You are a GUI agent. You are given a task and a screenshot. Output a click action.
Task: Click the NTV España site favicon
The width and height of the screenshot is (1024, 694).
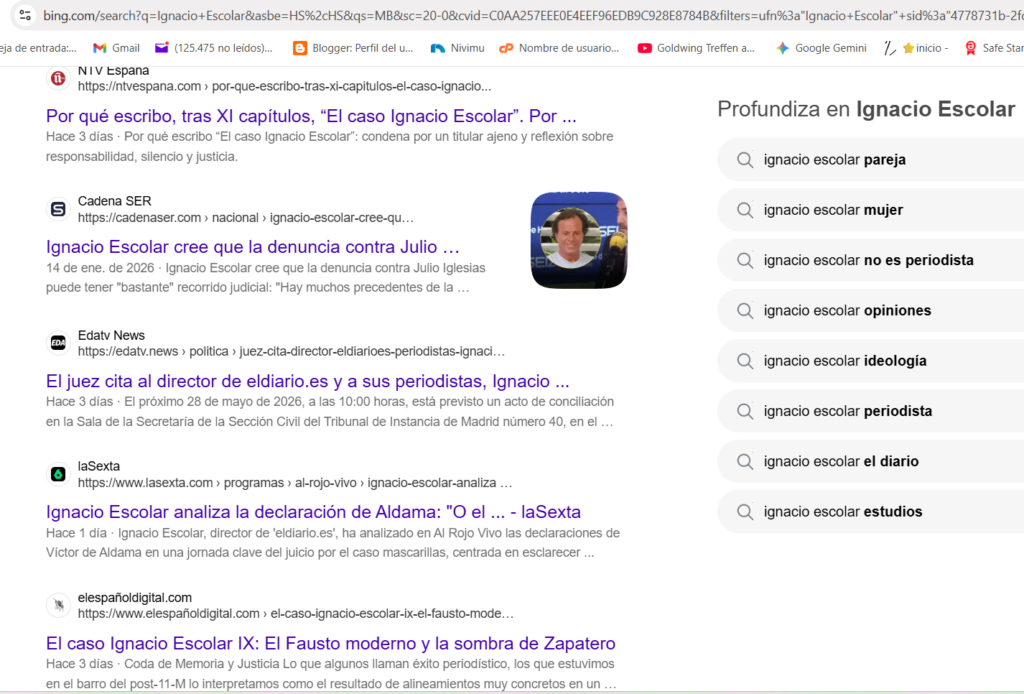58,78
